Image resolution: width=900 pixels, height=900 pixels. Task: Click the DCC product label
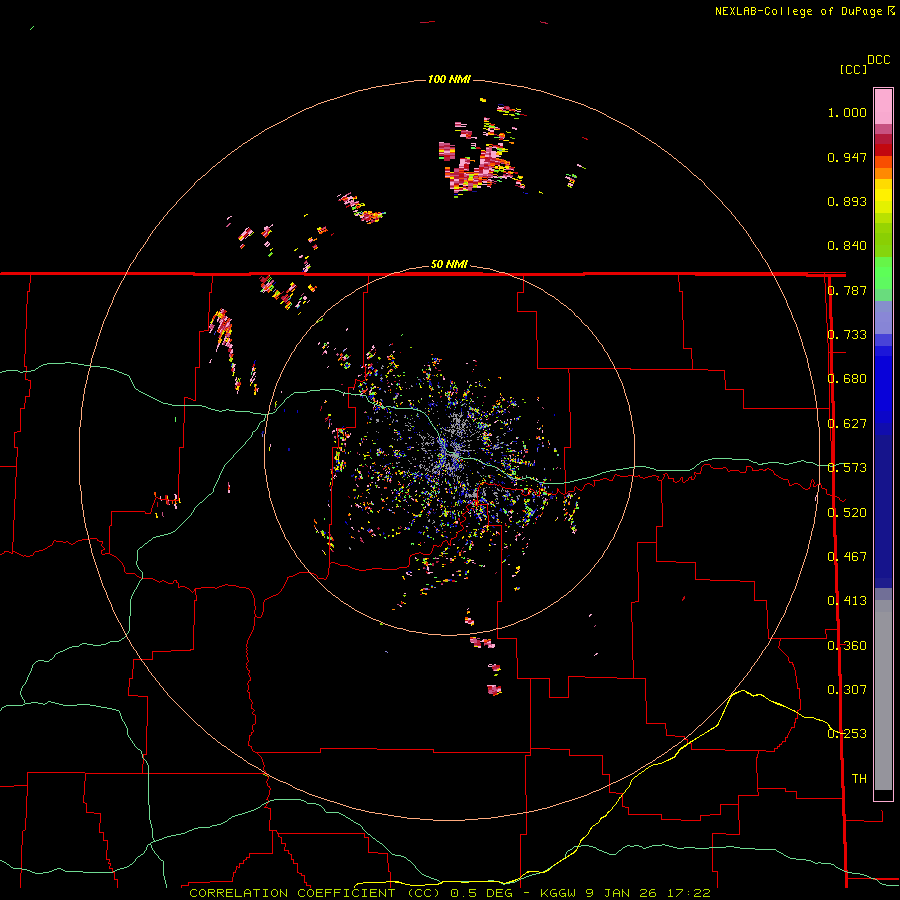point(878,60)
